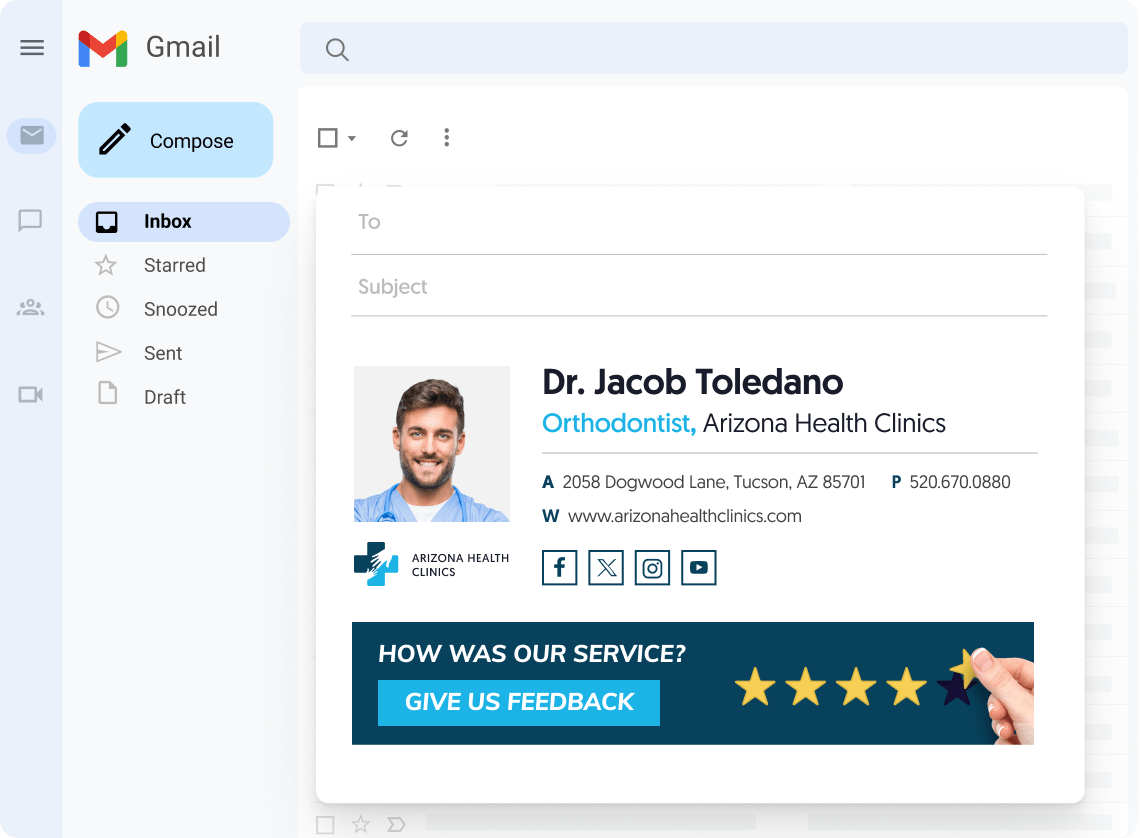Screen dimensions: 1140x838
Task: Open the YouTube social icon
Action: point(699,568)
